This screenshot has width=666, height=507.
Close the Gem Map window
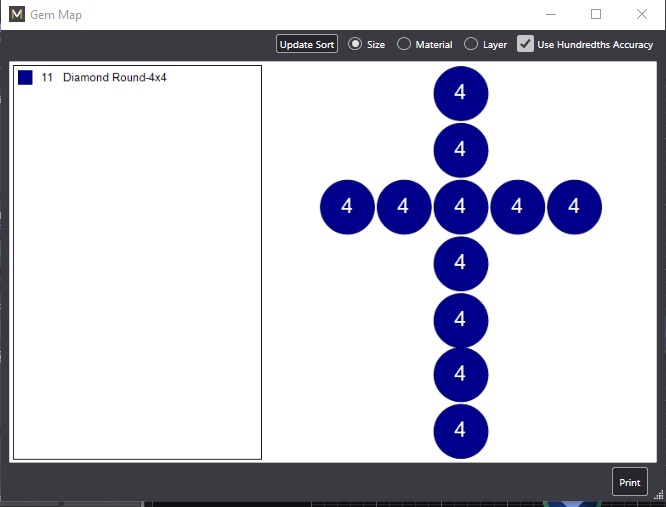click(642, 14)
